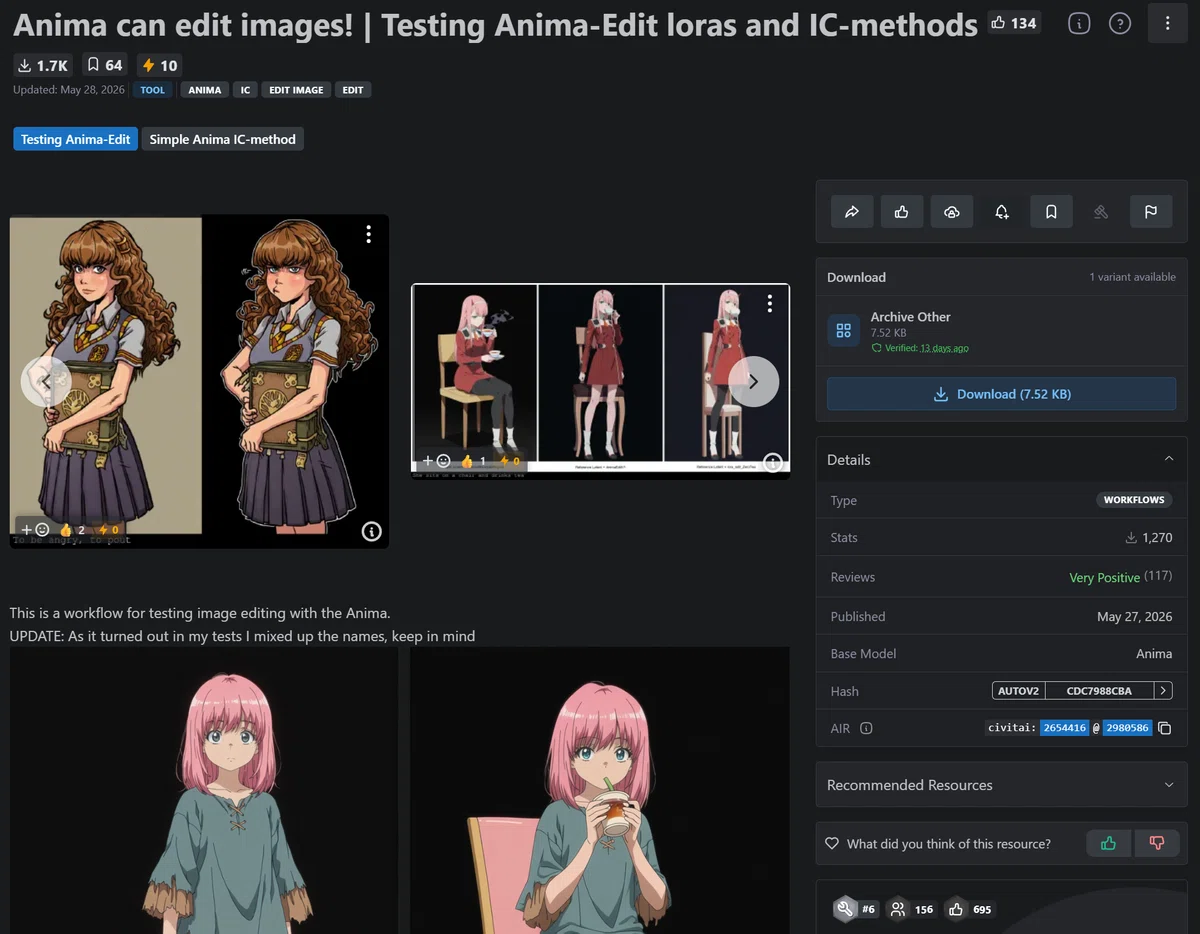Screen dimensions: 1200x934
Task: Expand the Recommended Resources section
Action: click(1001, 785)
